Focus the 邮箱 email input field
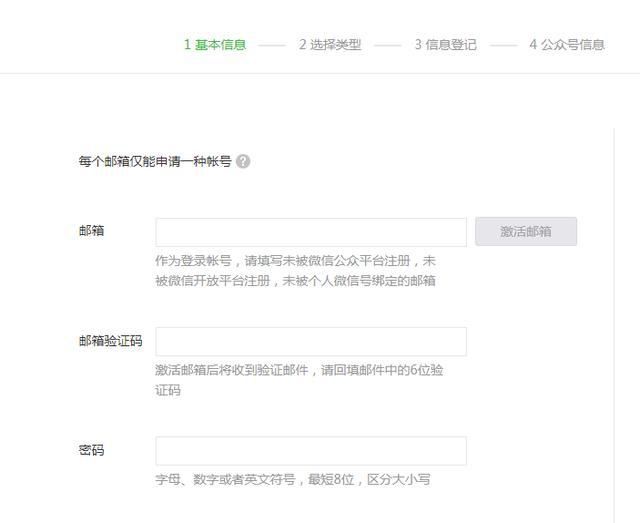Screen dimensions: 640x523 click(311, 232)
